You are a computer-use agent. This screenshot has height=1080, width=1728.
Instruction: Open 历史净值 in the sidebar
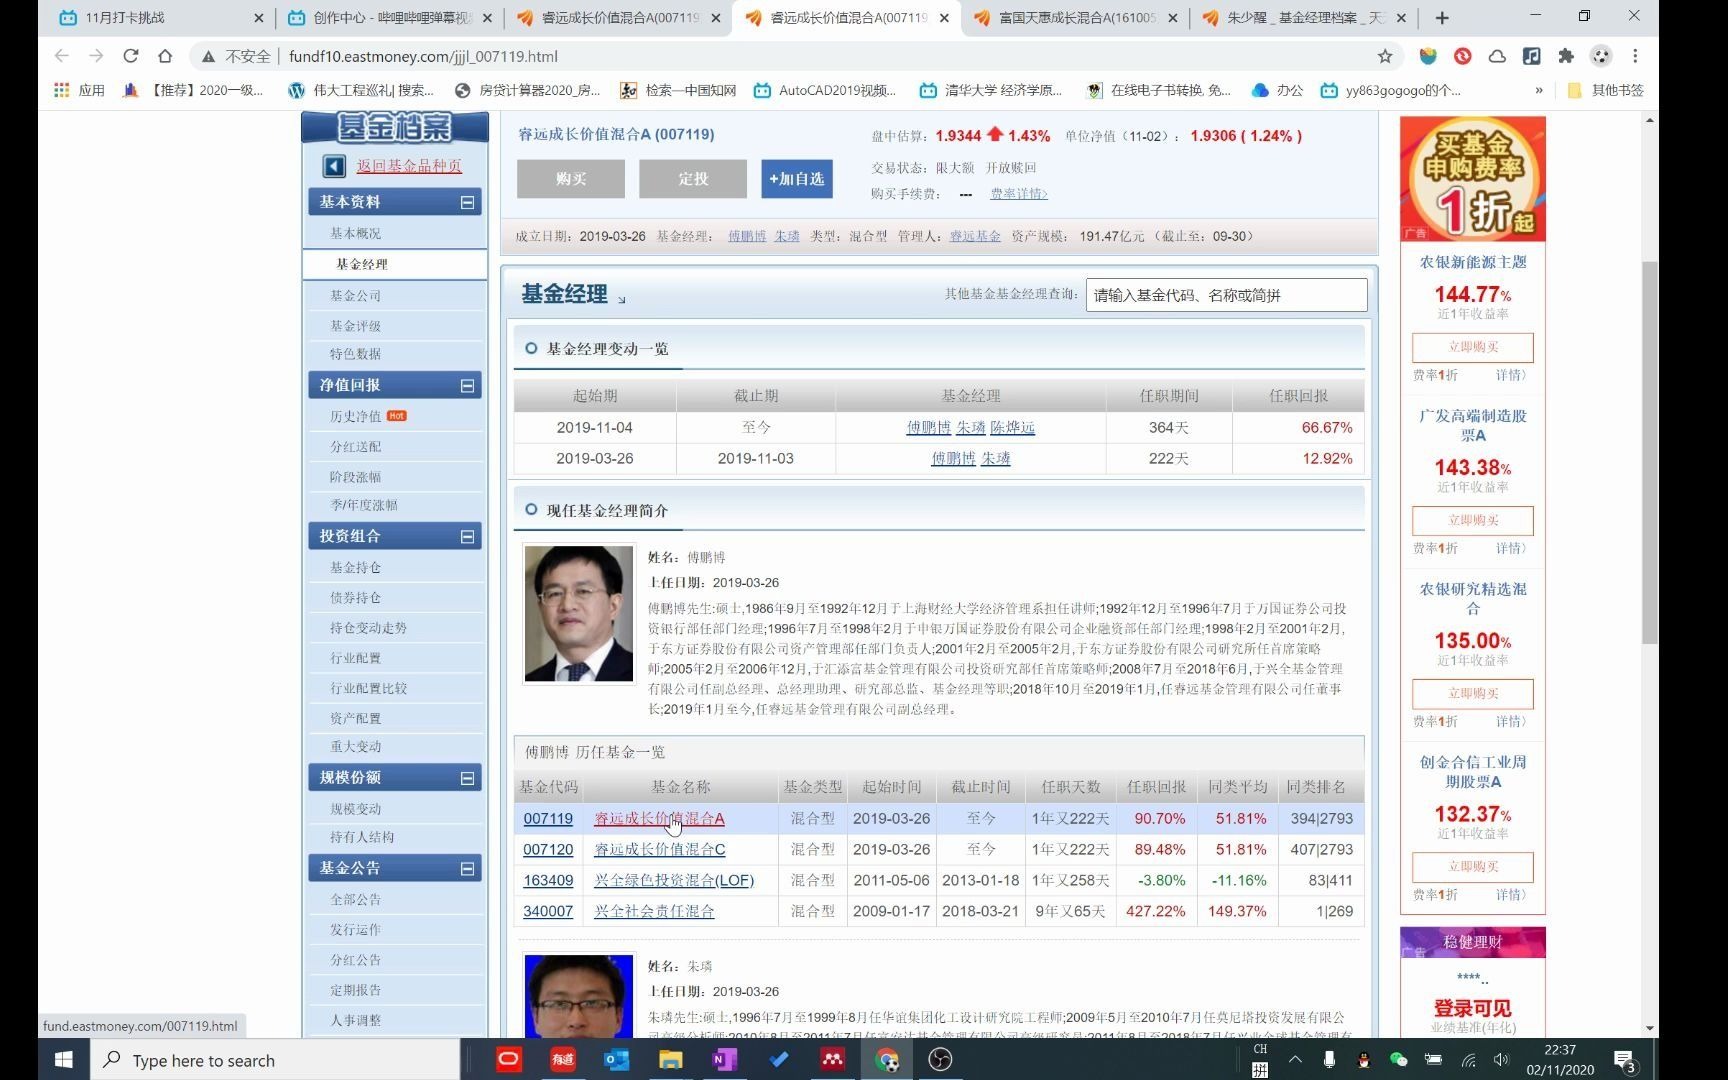(355, 416)
